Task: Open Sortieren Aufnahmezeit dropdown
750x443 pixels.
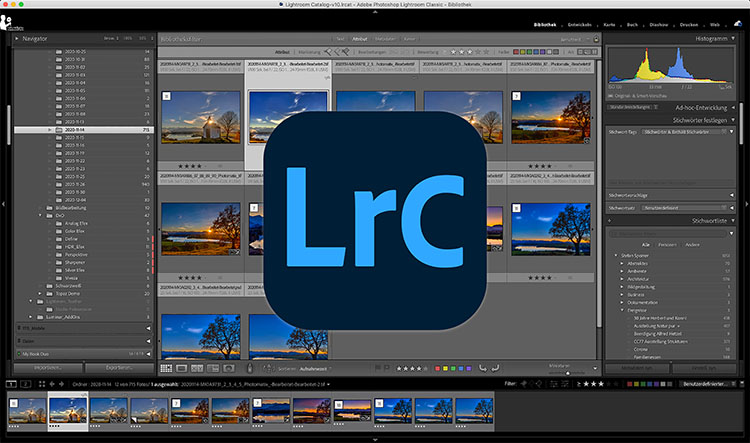Action: 315,369
